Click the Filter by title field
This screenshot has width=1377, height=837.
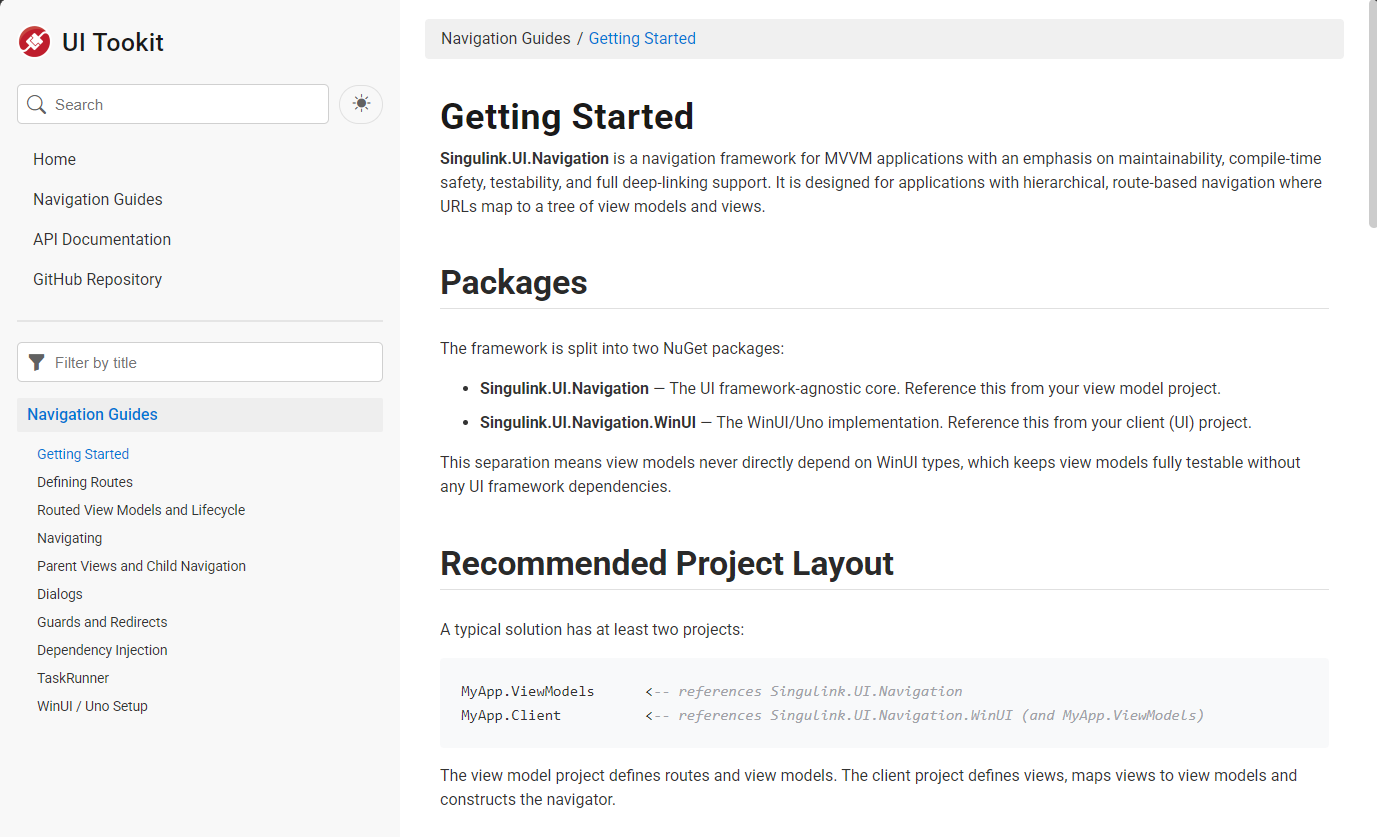click(x=200, y=362)
